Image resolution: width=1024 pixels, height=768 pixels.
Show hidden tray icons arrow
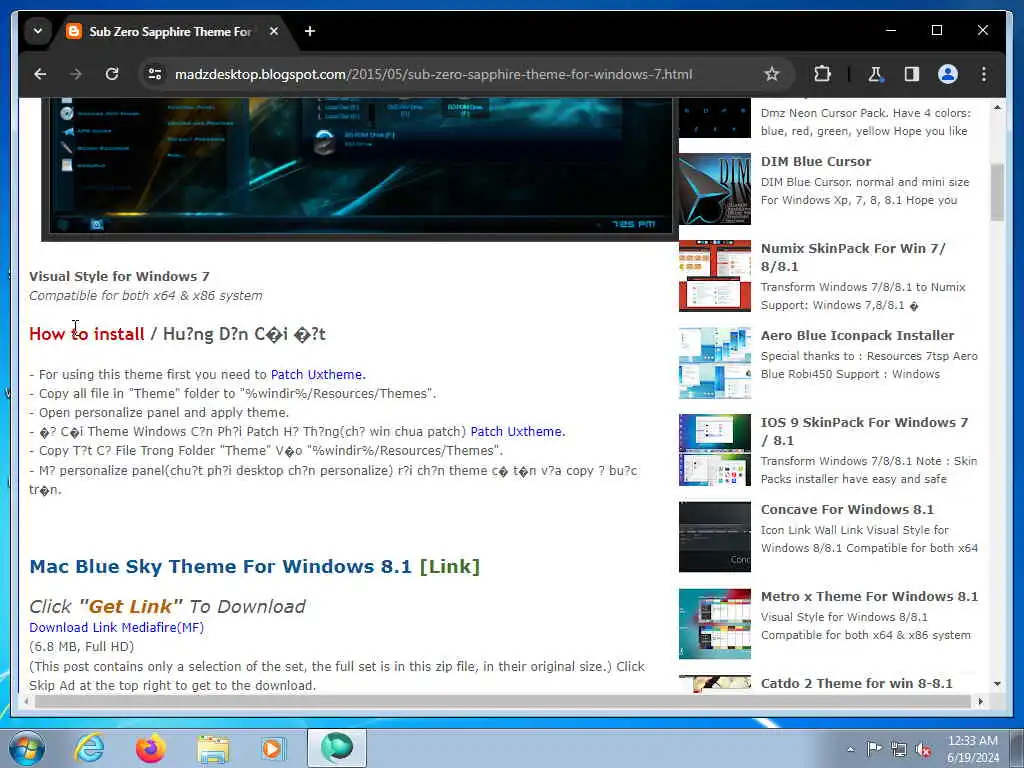tap(850, 749)
